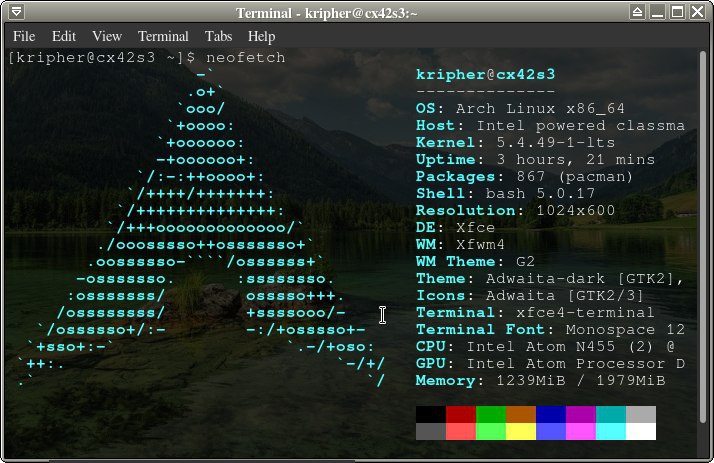Open the Help menu
714x463 pixels.
[261, 36]
